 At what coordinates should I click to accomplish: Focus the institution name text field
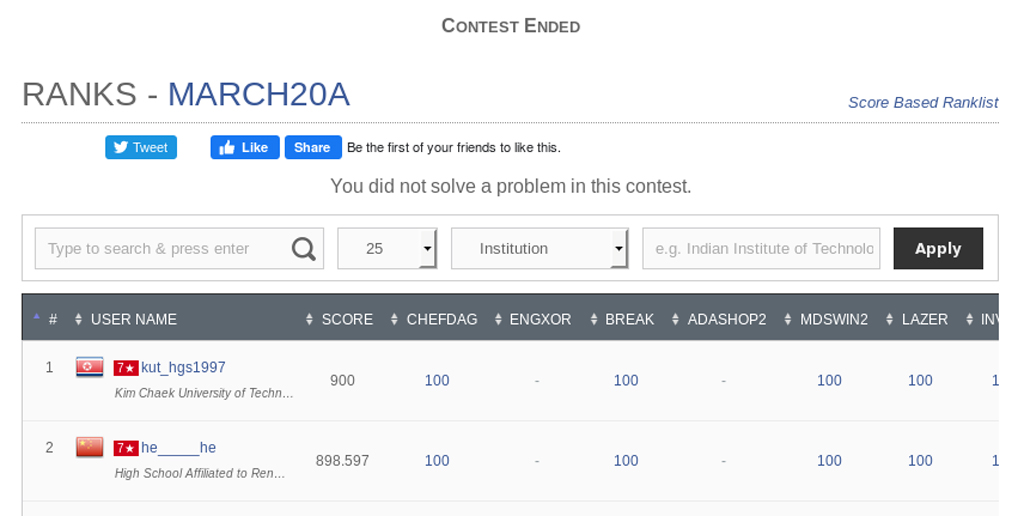[761, 249]
